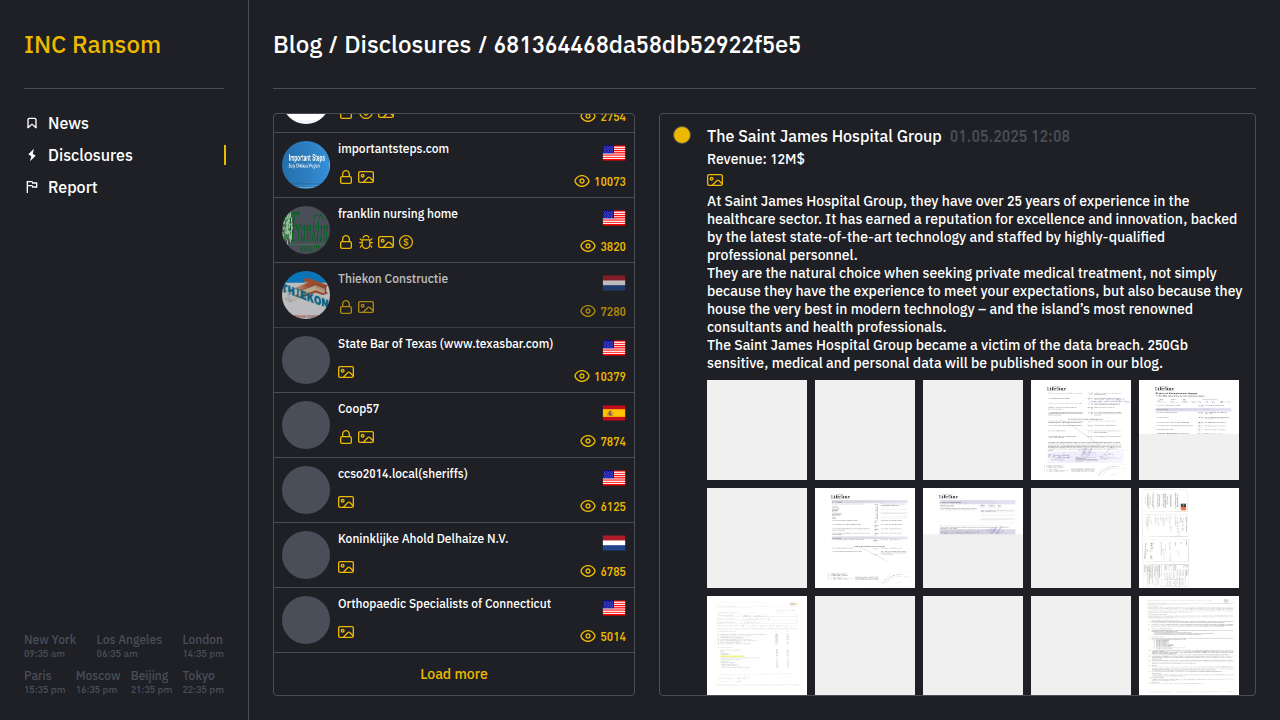Image resolution: width=1280 pixels, height=720 pixels.
Task: Click the bookmark icon beside News
Action: click(32, 123)
